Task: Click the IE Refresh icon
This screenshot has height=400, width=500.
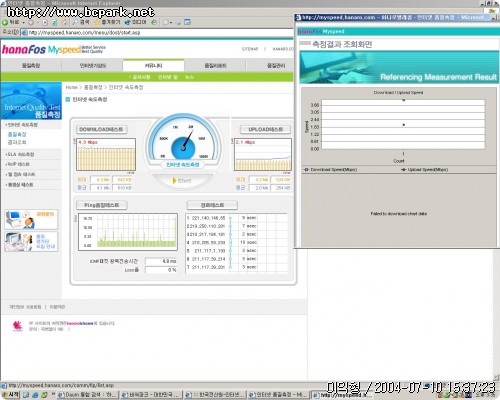Action: [x=55, y=22]
